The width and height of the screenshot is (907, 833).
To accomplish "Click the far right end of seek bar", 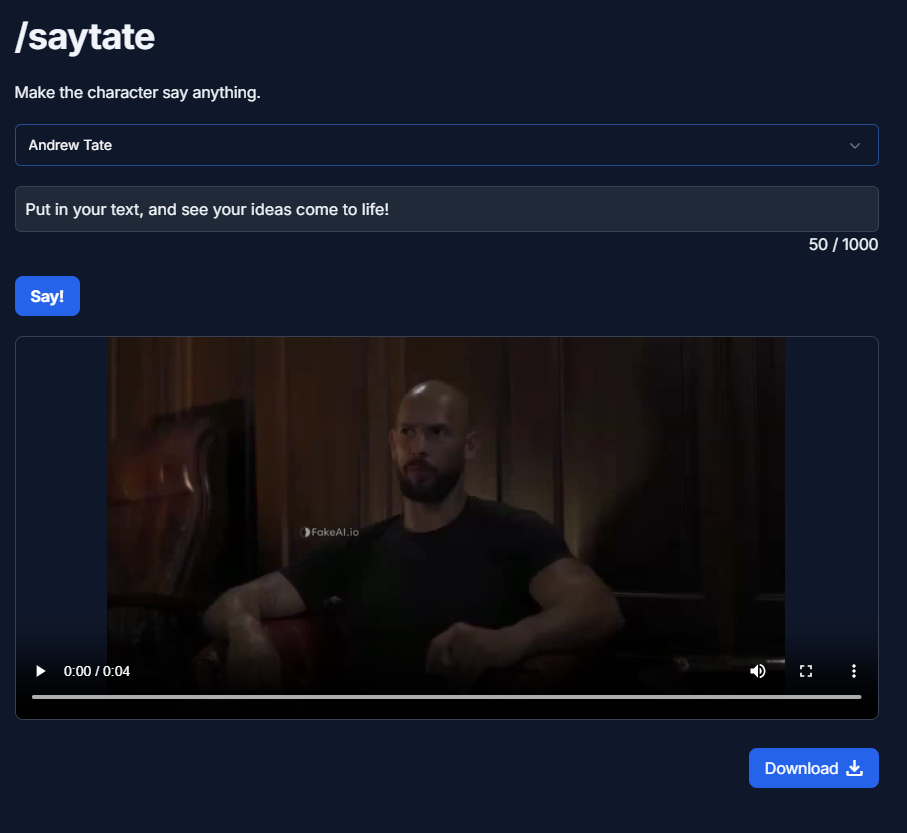I will [x=858, y=696].
